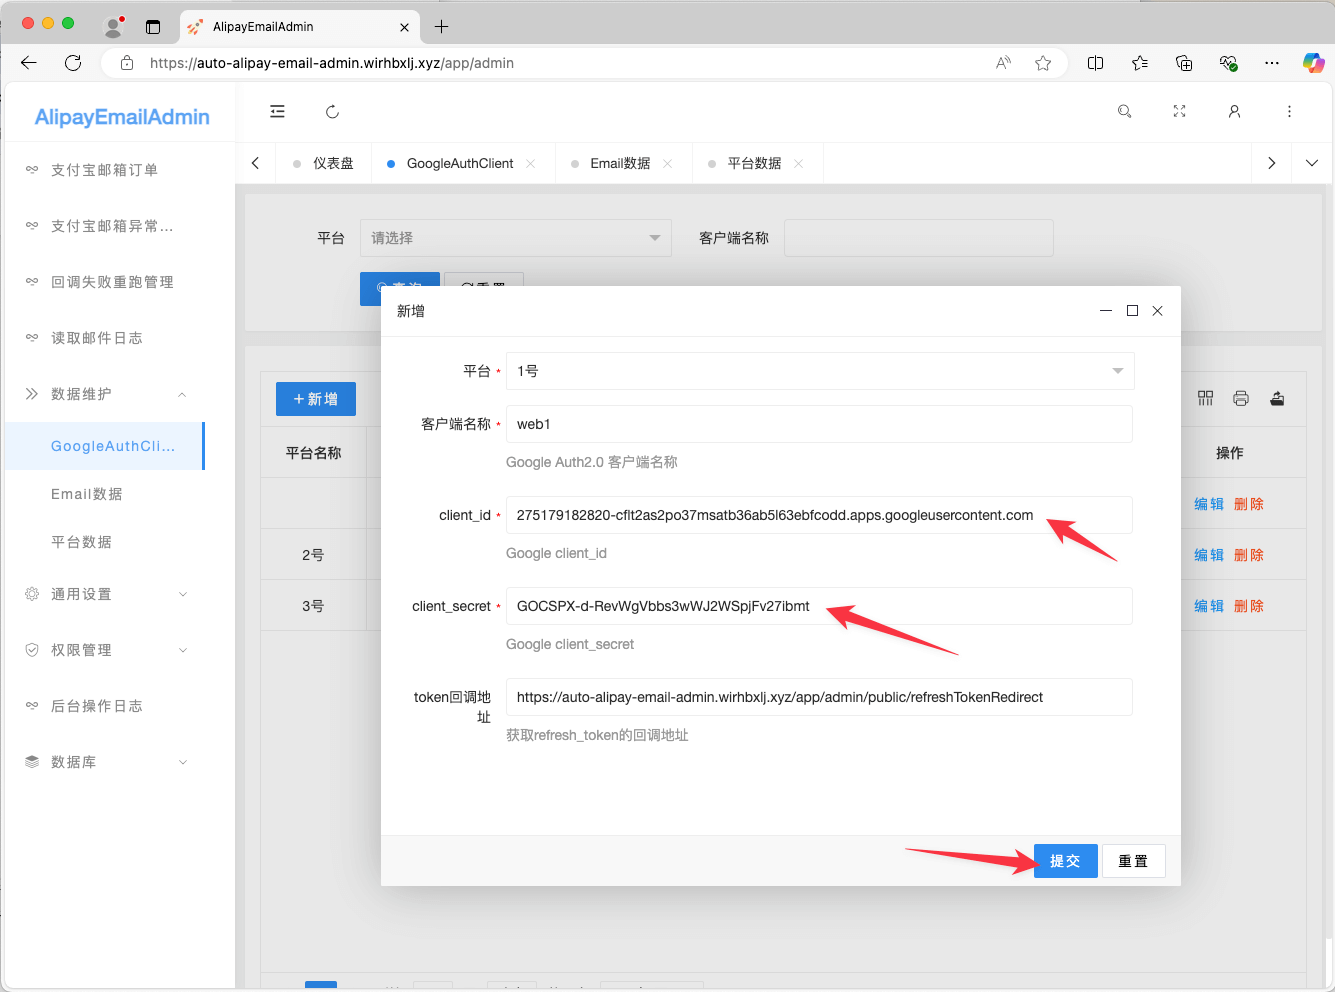Select GoogleAuthClient in the sidebar
This screenshot has width=1335, height=992.
tap(105, 446)
